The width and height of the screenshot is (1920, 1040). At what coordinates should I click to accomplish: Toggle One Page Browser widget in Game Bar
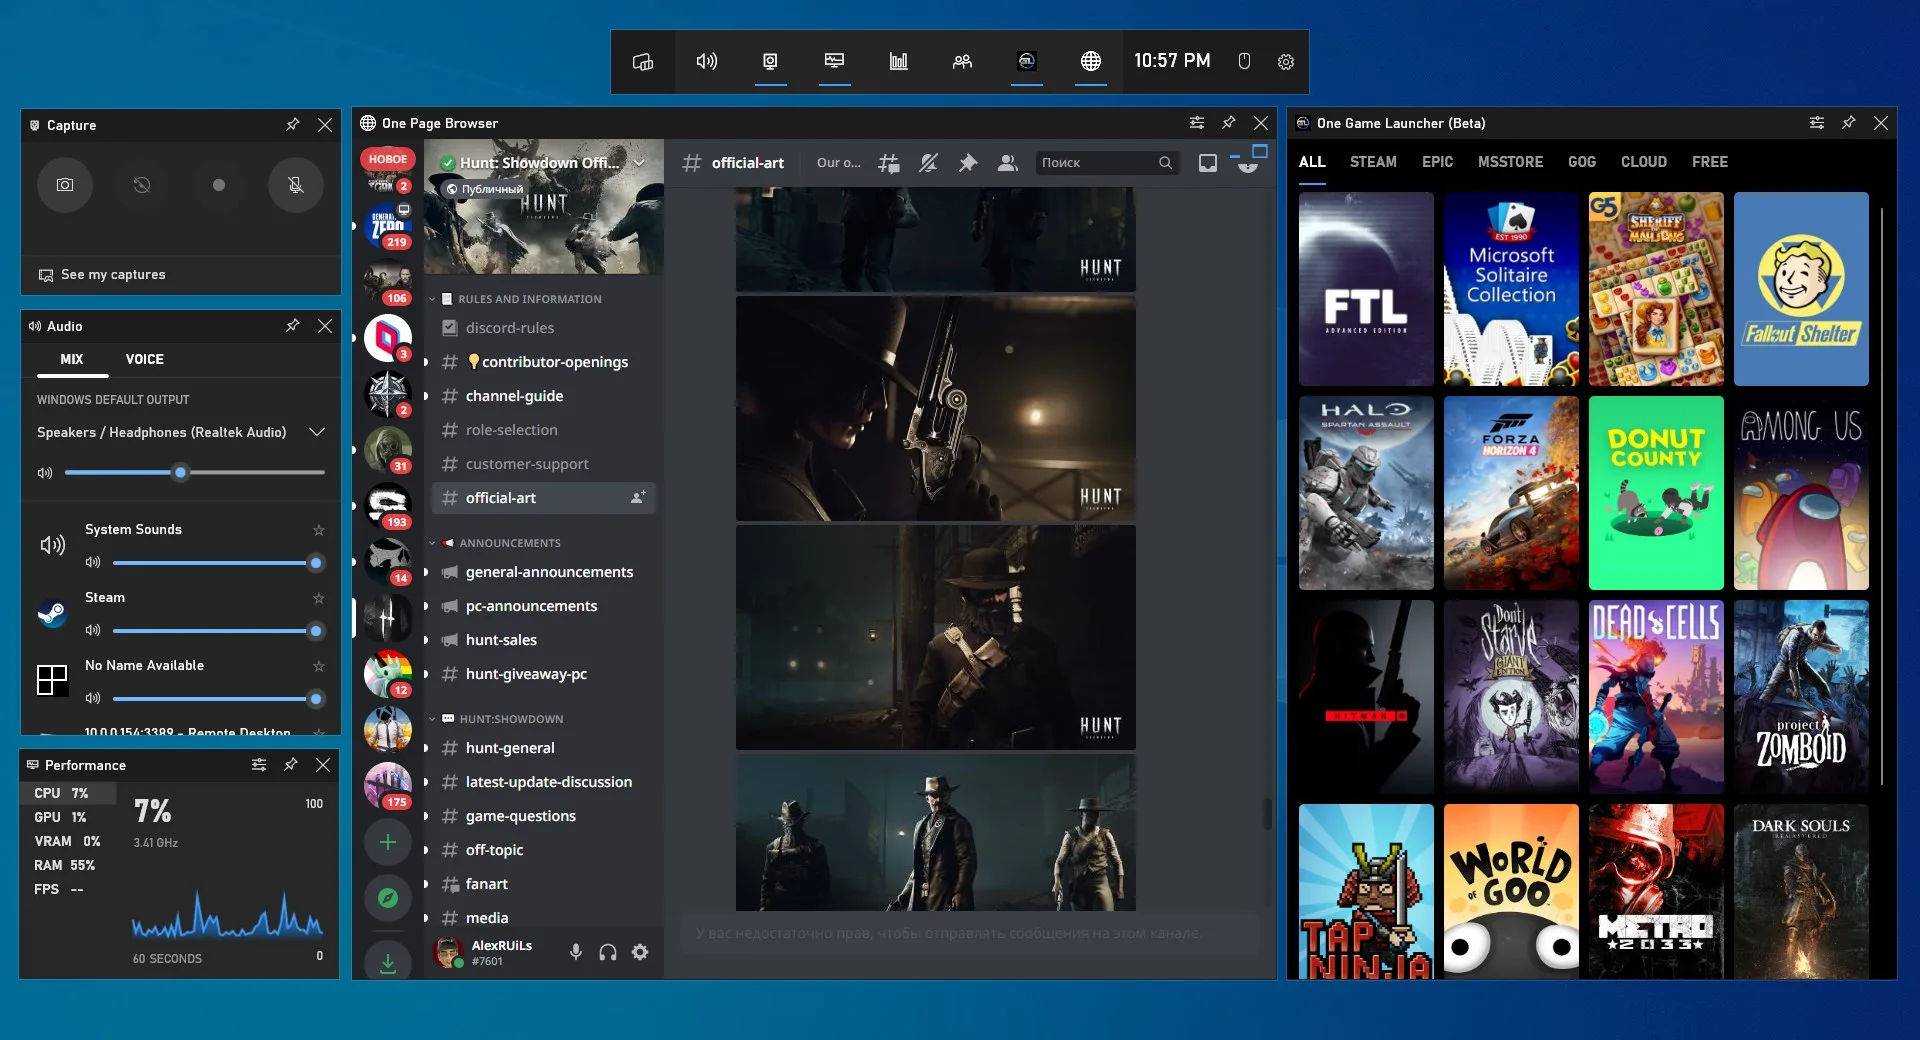[x=1090, y=62]
